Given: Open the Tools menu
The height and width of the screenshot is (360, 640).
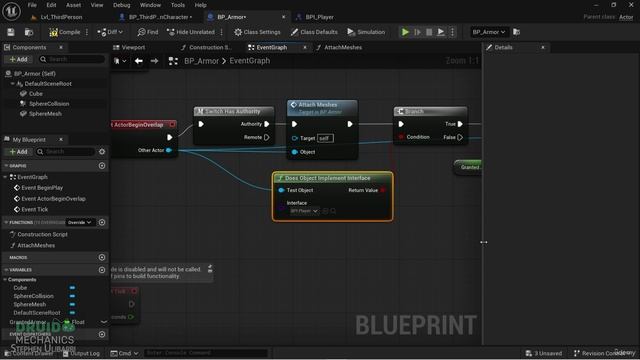Looking at the screenshot, I should click(x=178, y=5).
